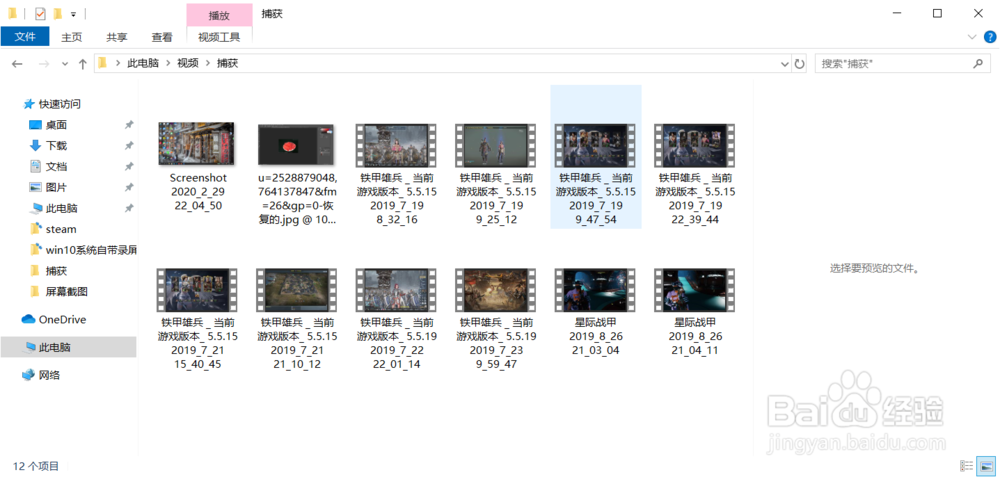This screenshot has height=477, width=1000.
Task: Click 捕获 in the address breadcrumb
Action: (x=228, y=64)
